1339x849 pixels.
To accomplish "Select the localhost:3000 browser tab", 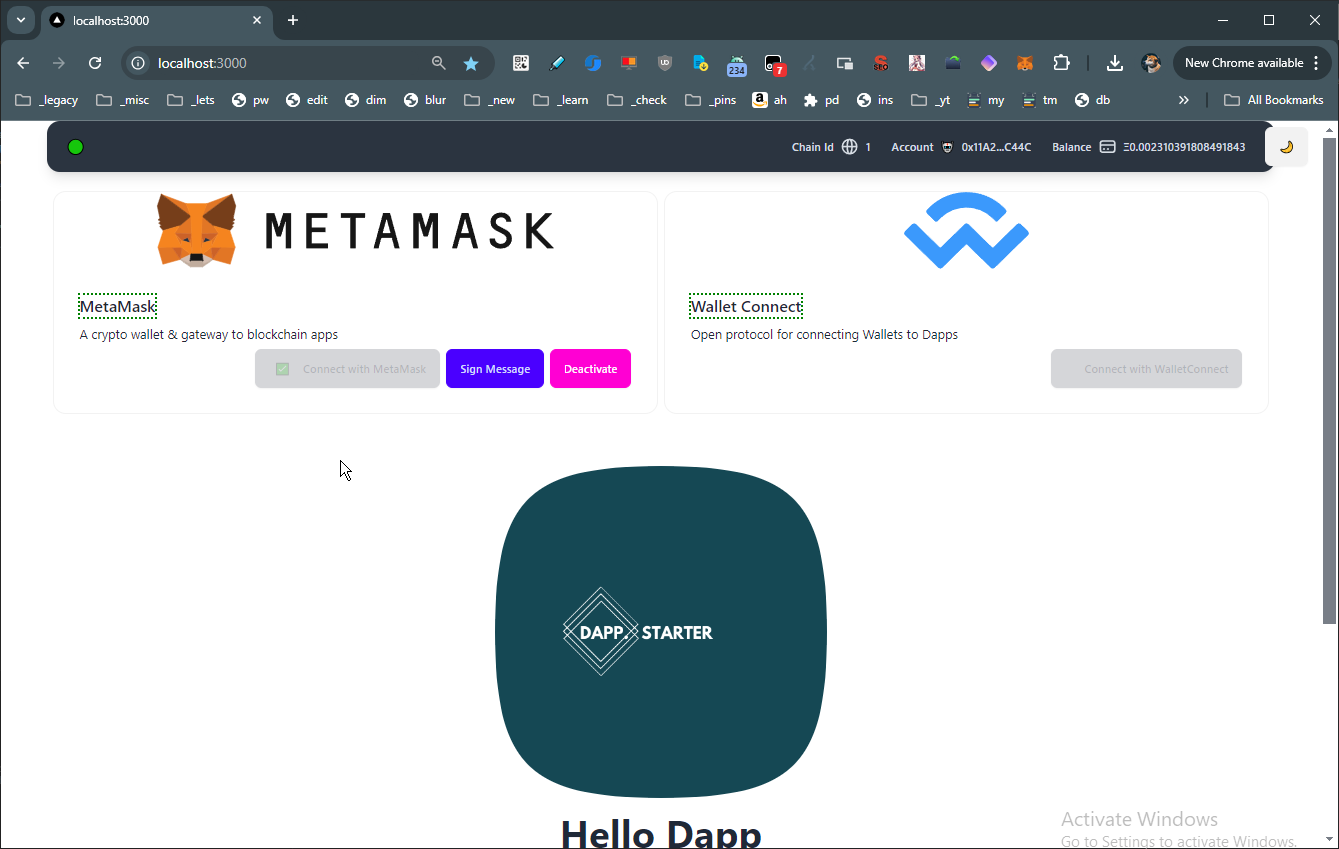I will tap(156, 21).
